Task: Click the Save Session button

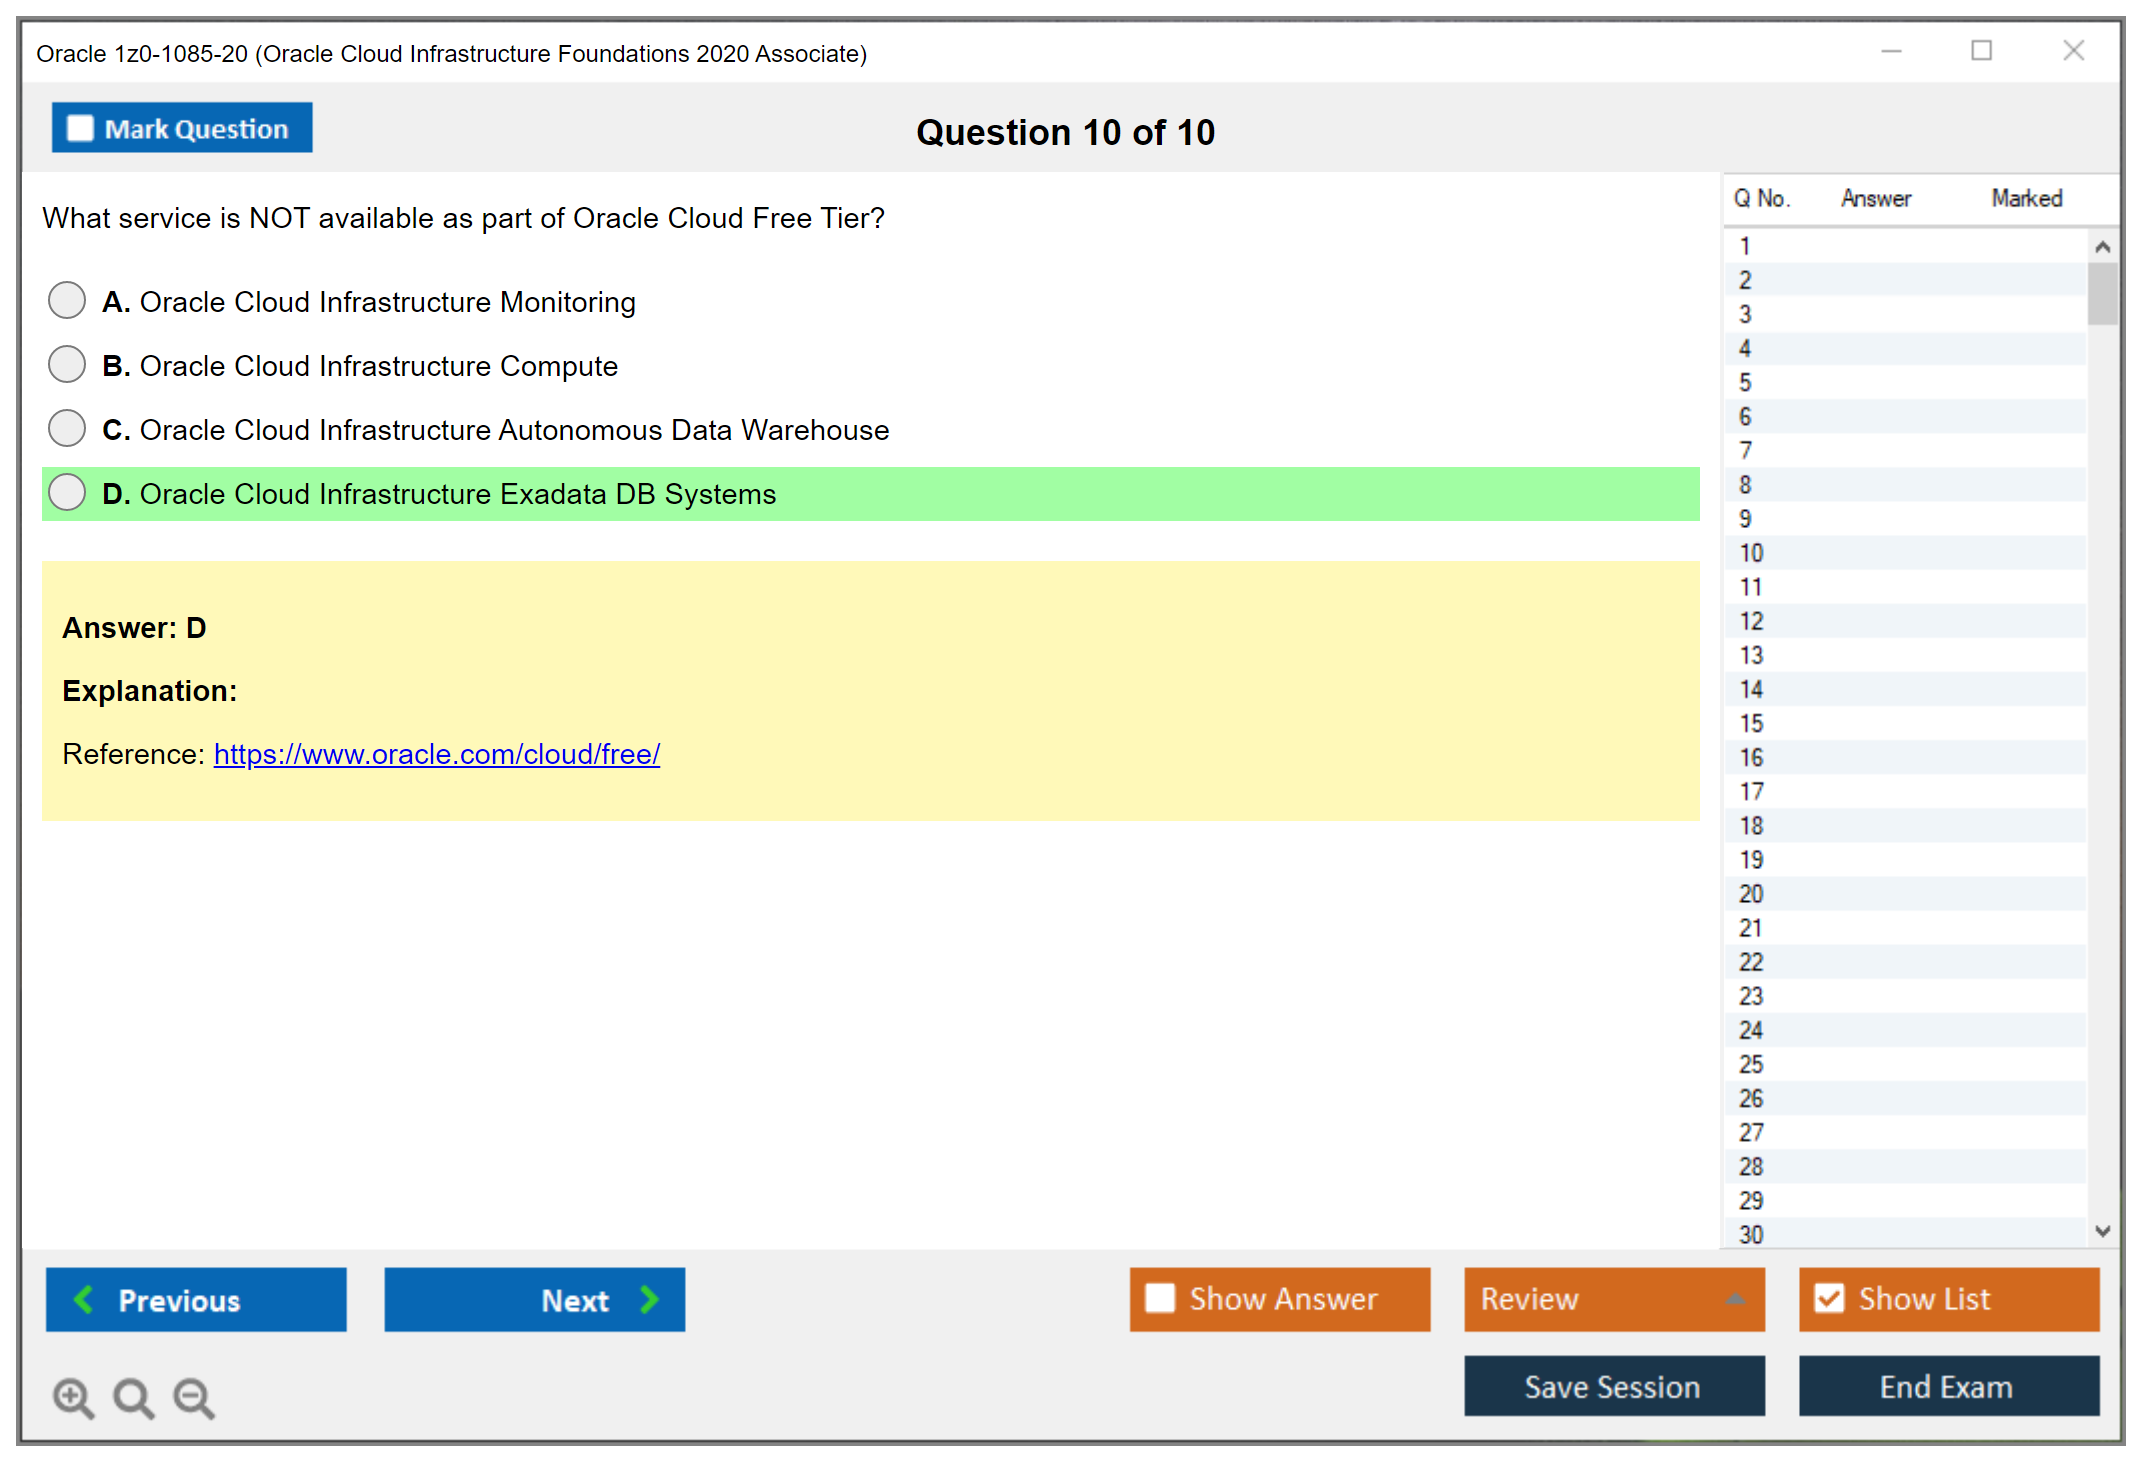Action: (x=1613, y=1386)
